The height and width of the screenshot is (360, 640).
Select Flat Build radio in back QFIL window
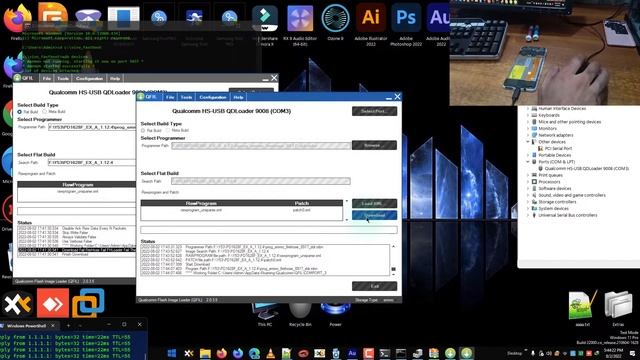(19, 111)
